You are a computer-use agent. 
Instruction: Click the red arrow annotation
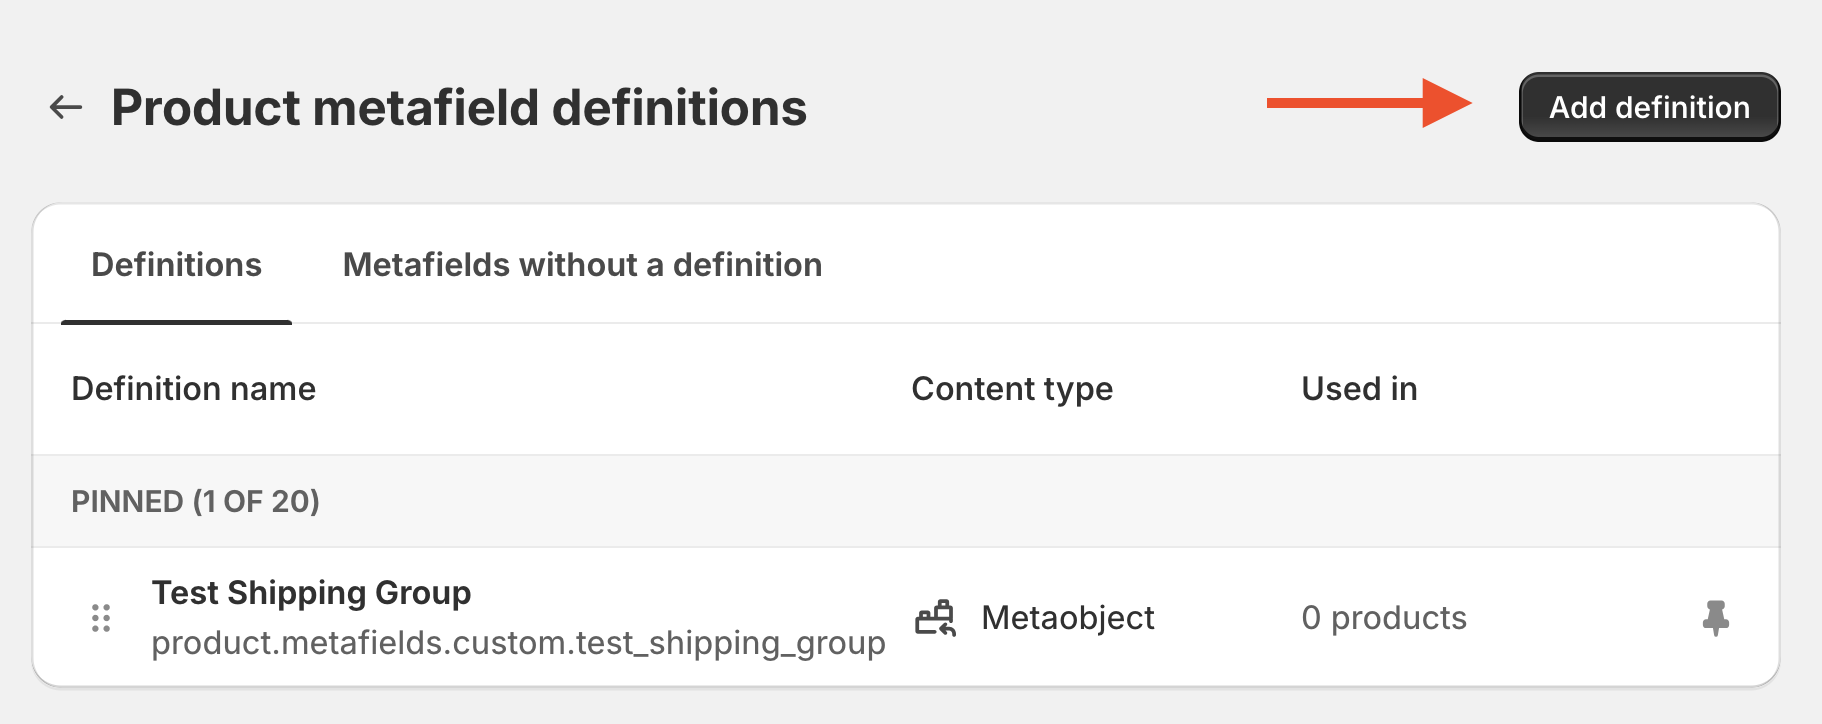point(1368,103)
